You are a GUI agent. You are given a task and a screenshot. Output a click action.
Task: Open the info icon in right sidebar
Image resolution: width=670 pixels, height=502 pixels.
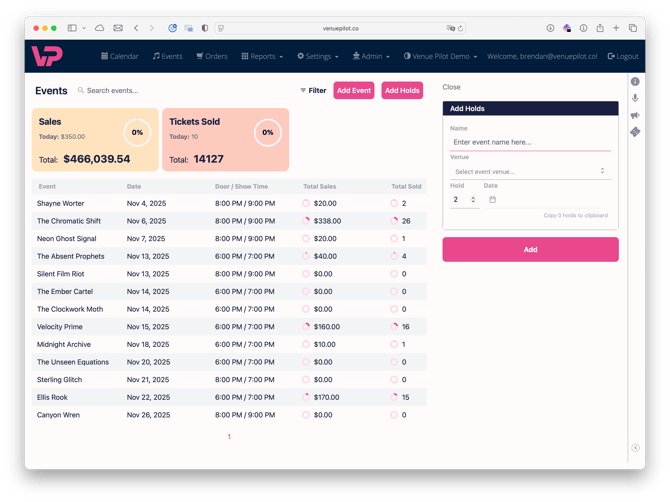click(635, 82)
